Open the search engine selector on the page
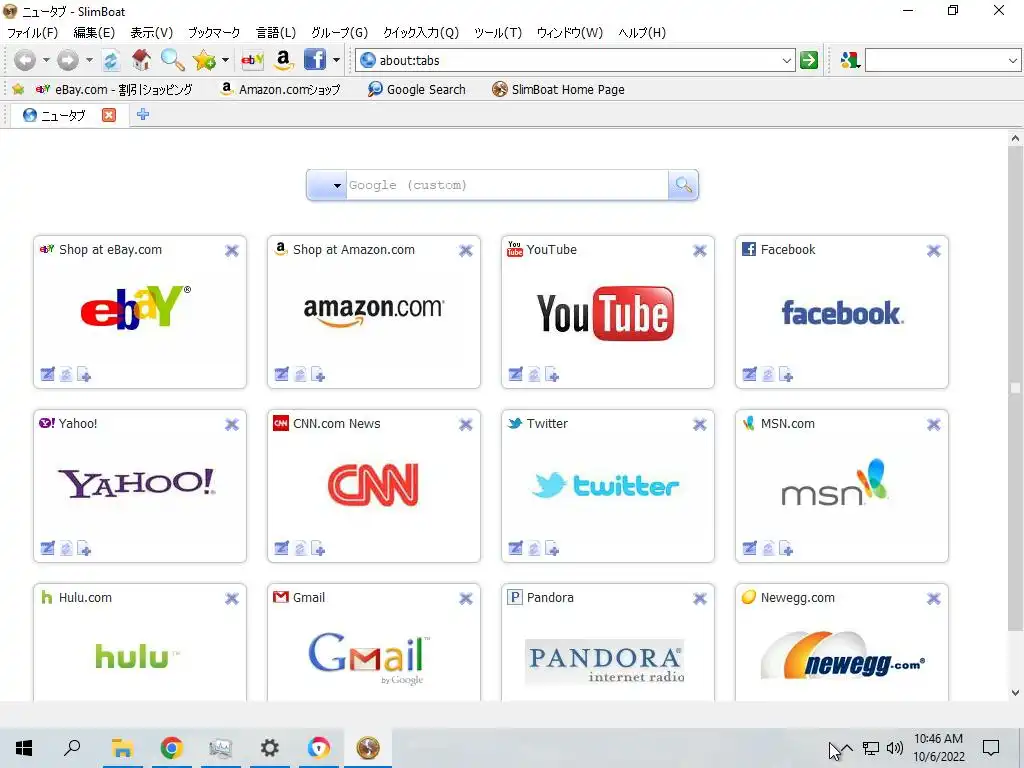The image size is (1024, 768). 327,185
